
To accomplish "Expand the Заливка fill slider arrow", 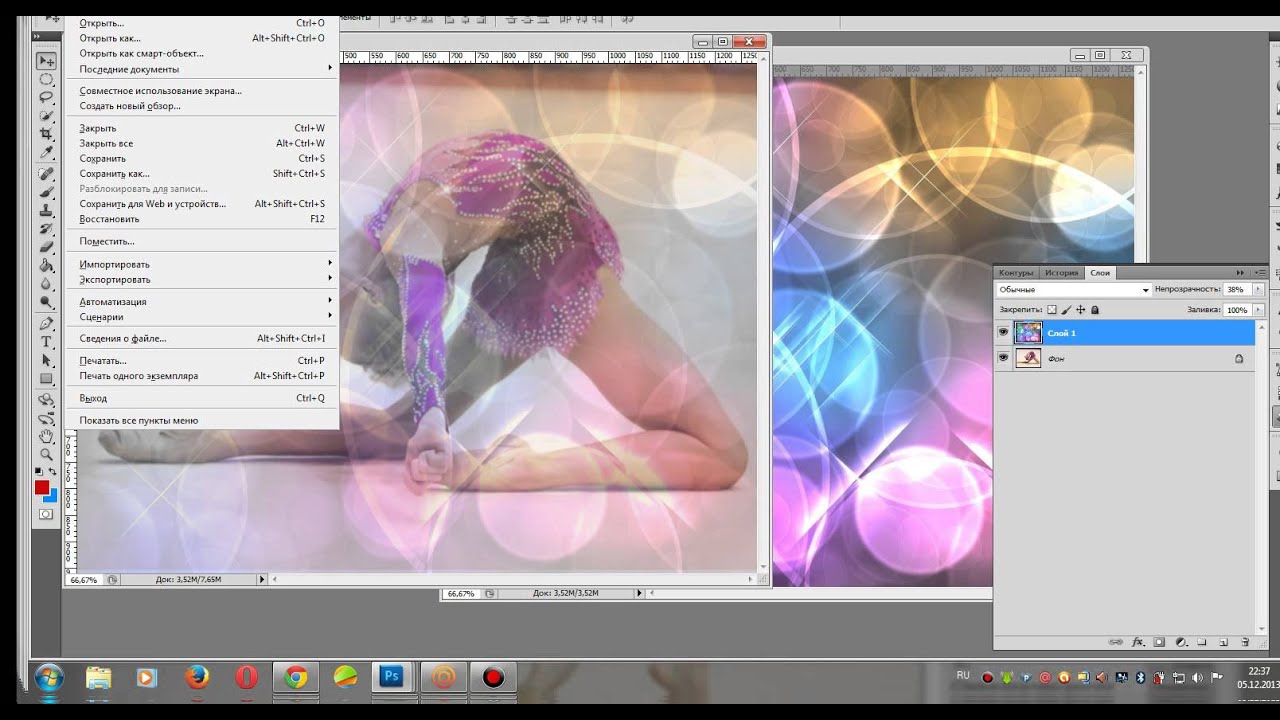I will pos(1258,311).
